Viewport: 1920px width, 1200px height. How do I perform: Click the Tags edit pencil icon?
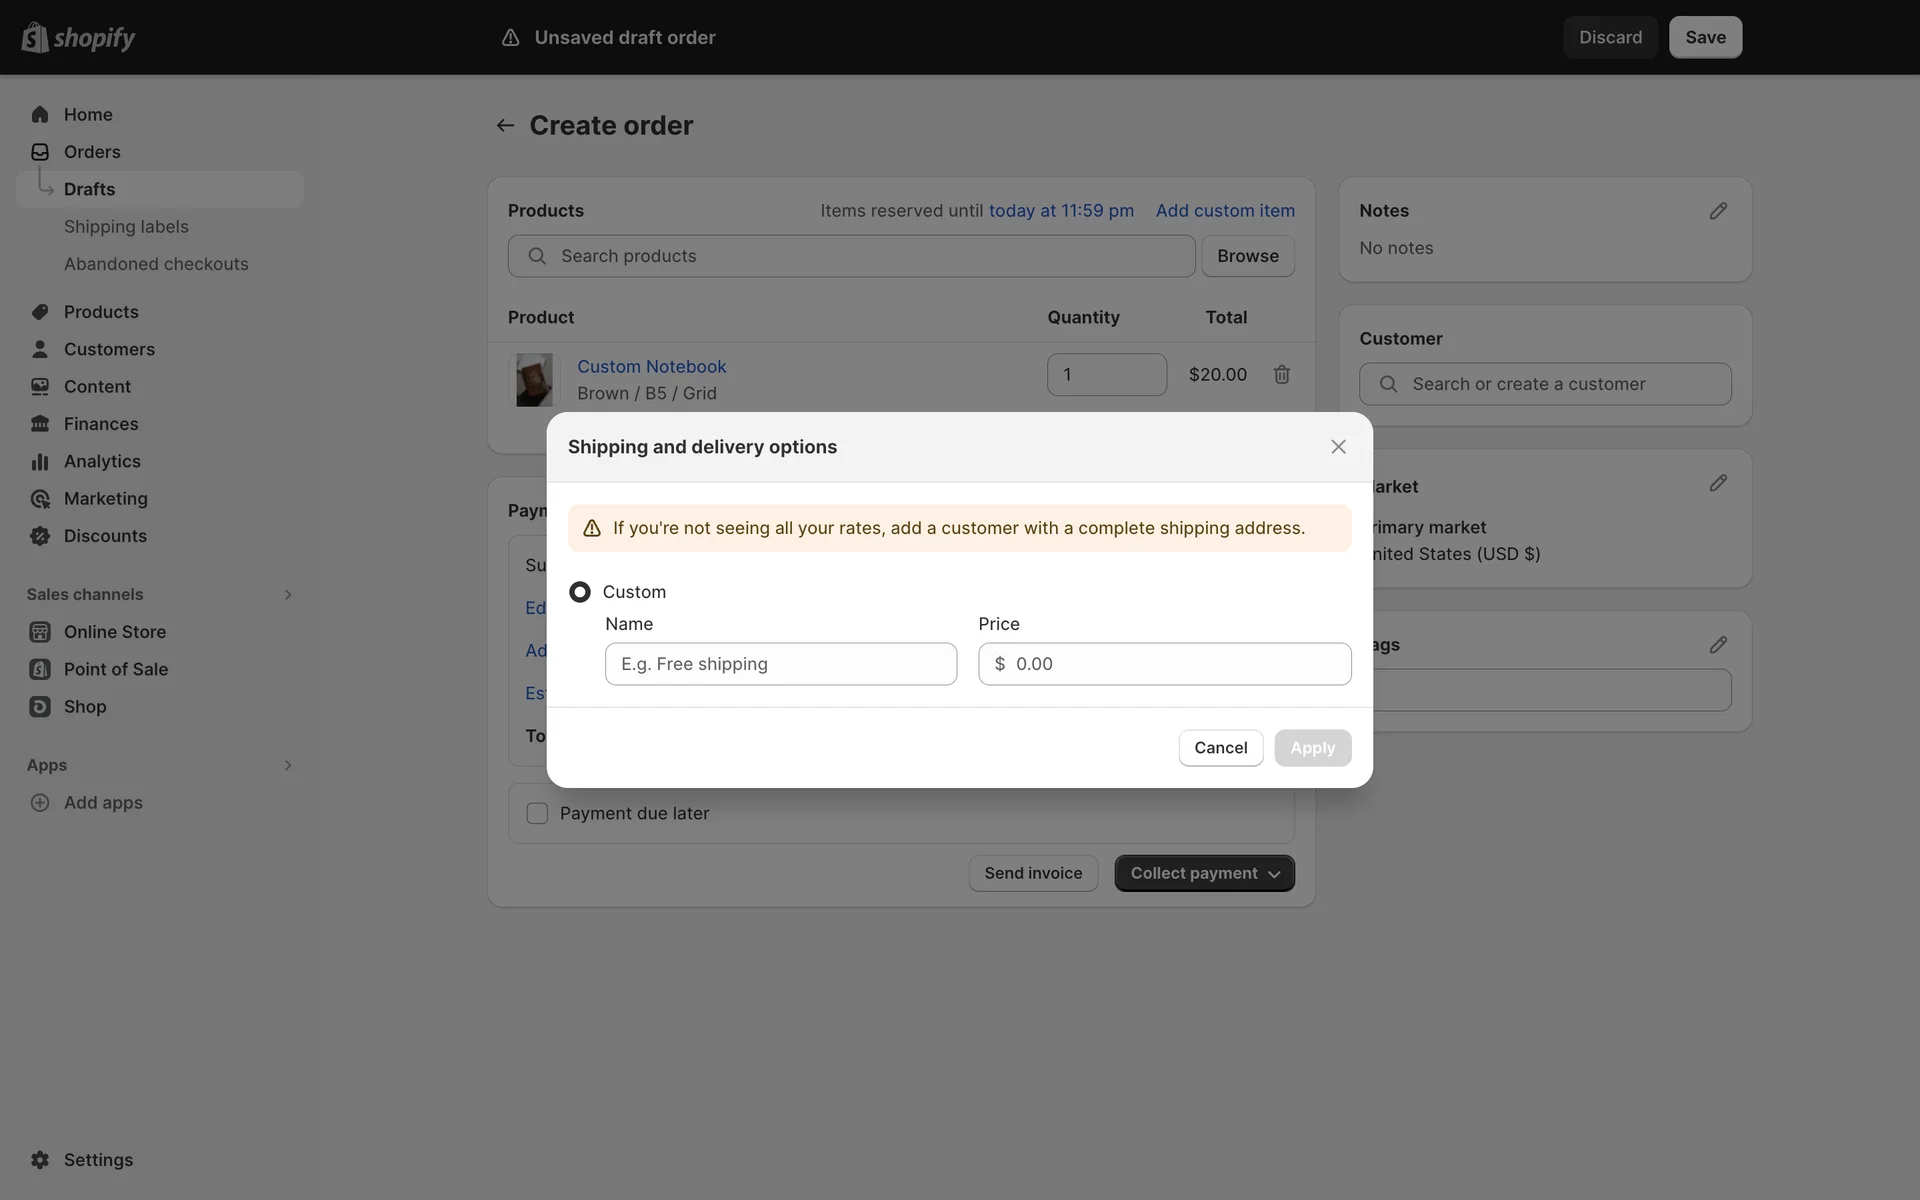click(x=1717, y=645)
